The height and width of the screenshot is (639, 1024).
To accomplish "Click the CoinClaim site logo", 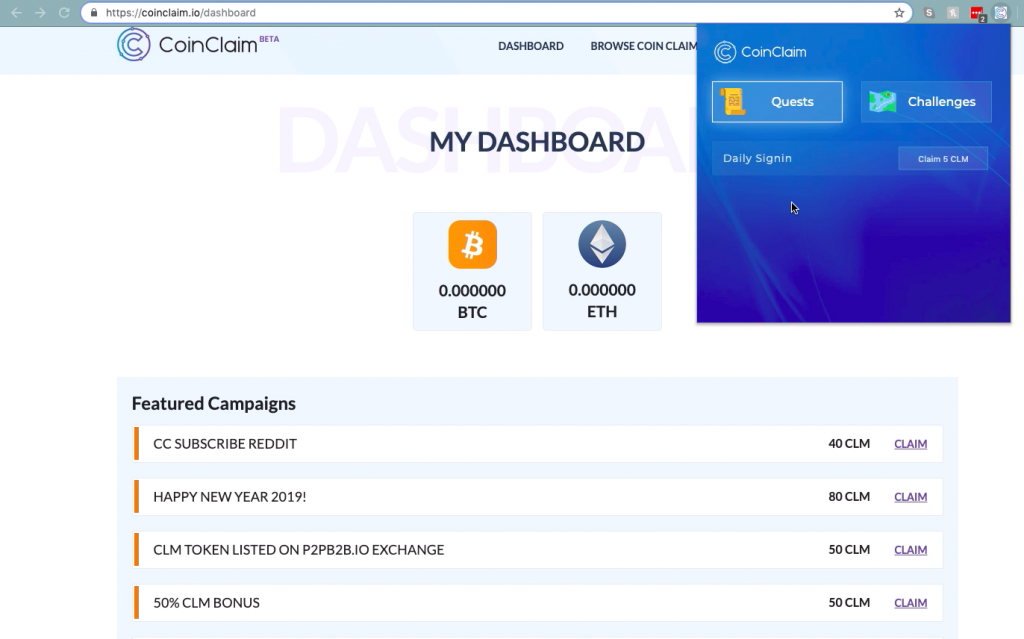I will pos(198,44).
